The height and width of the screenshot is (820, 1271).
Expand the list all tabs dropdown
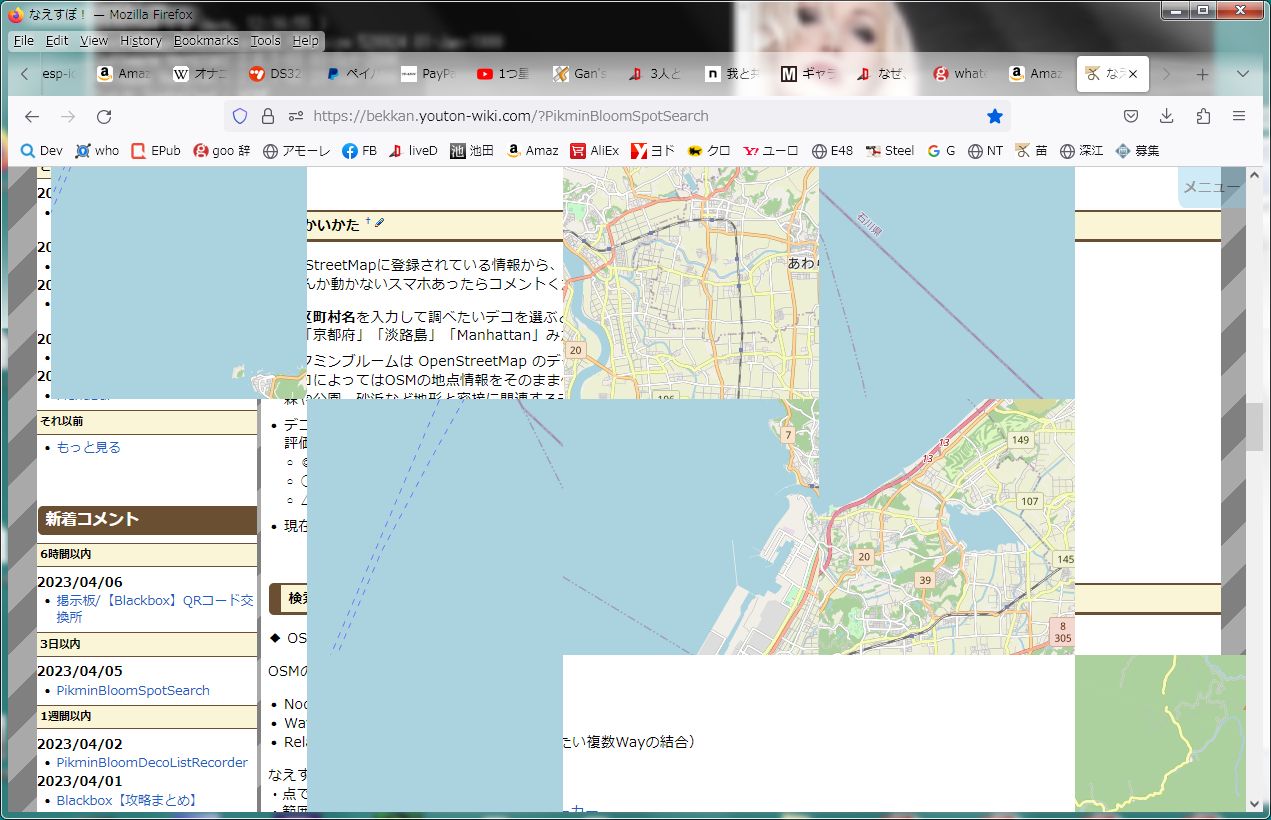pyautogui.click(x=1243, y=74)
